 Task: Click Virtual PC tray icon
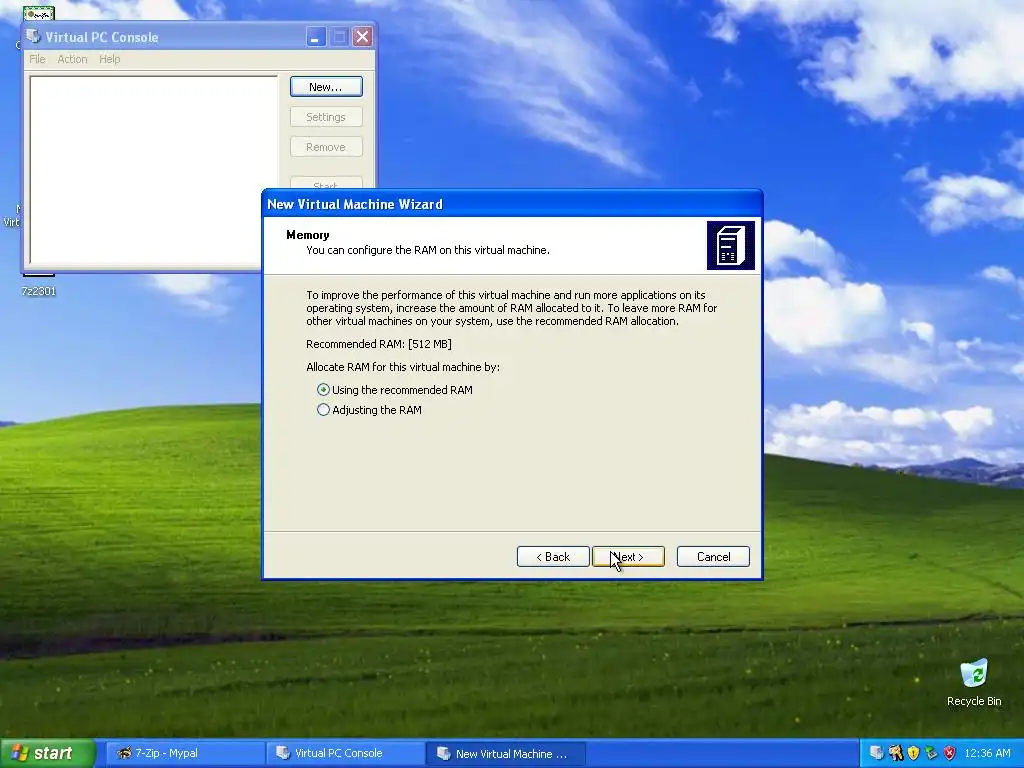tap(876, 753)
